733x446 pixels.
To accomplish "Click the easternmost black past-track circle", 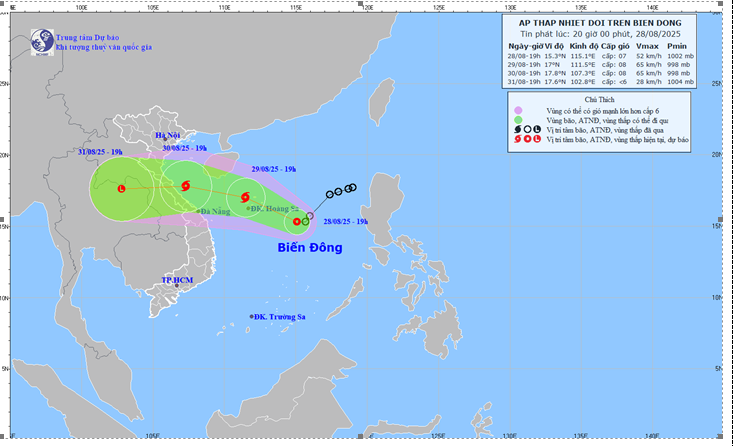I will tap(352, 187).
